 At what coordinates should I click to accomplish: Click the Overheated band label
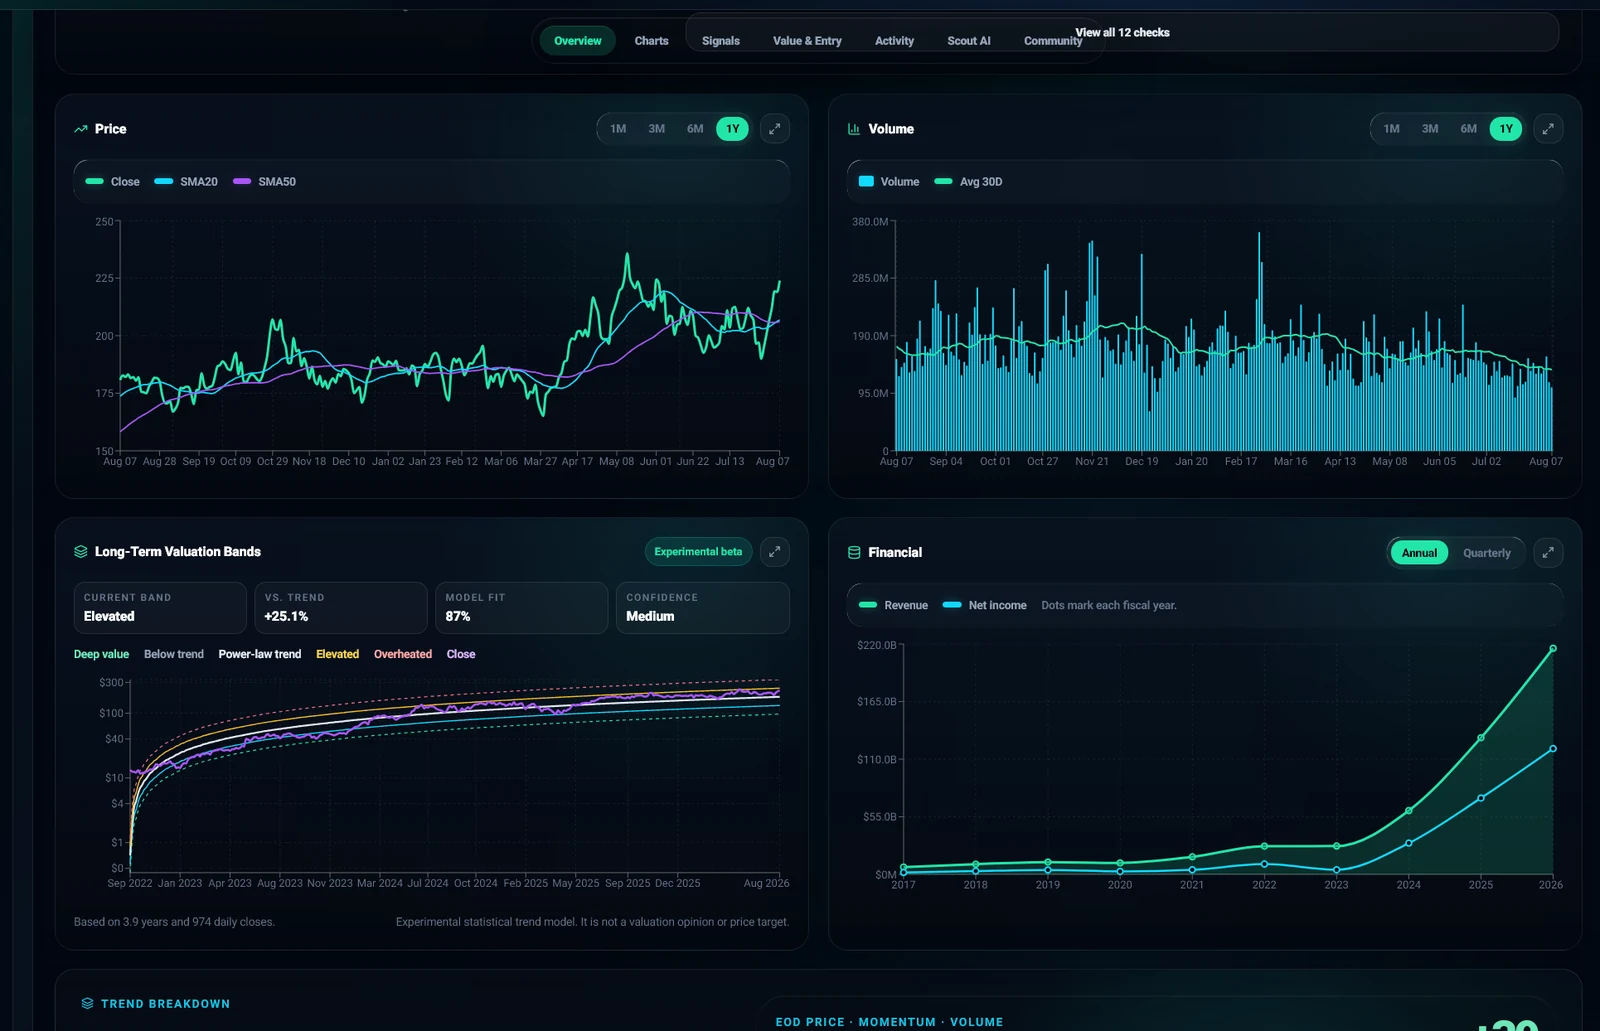click(403, 654)
